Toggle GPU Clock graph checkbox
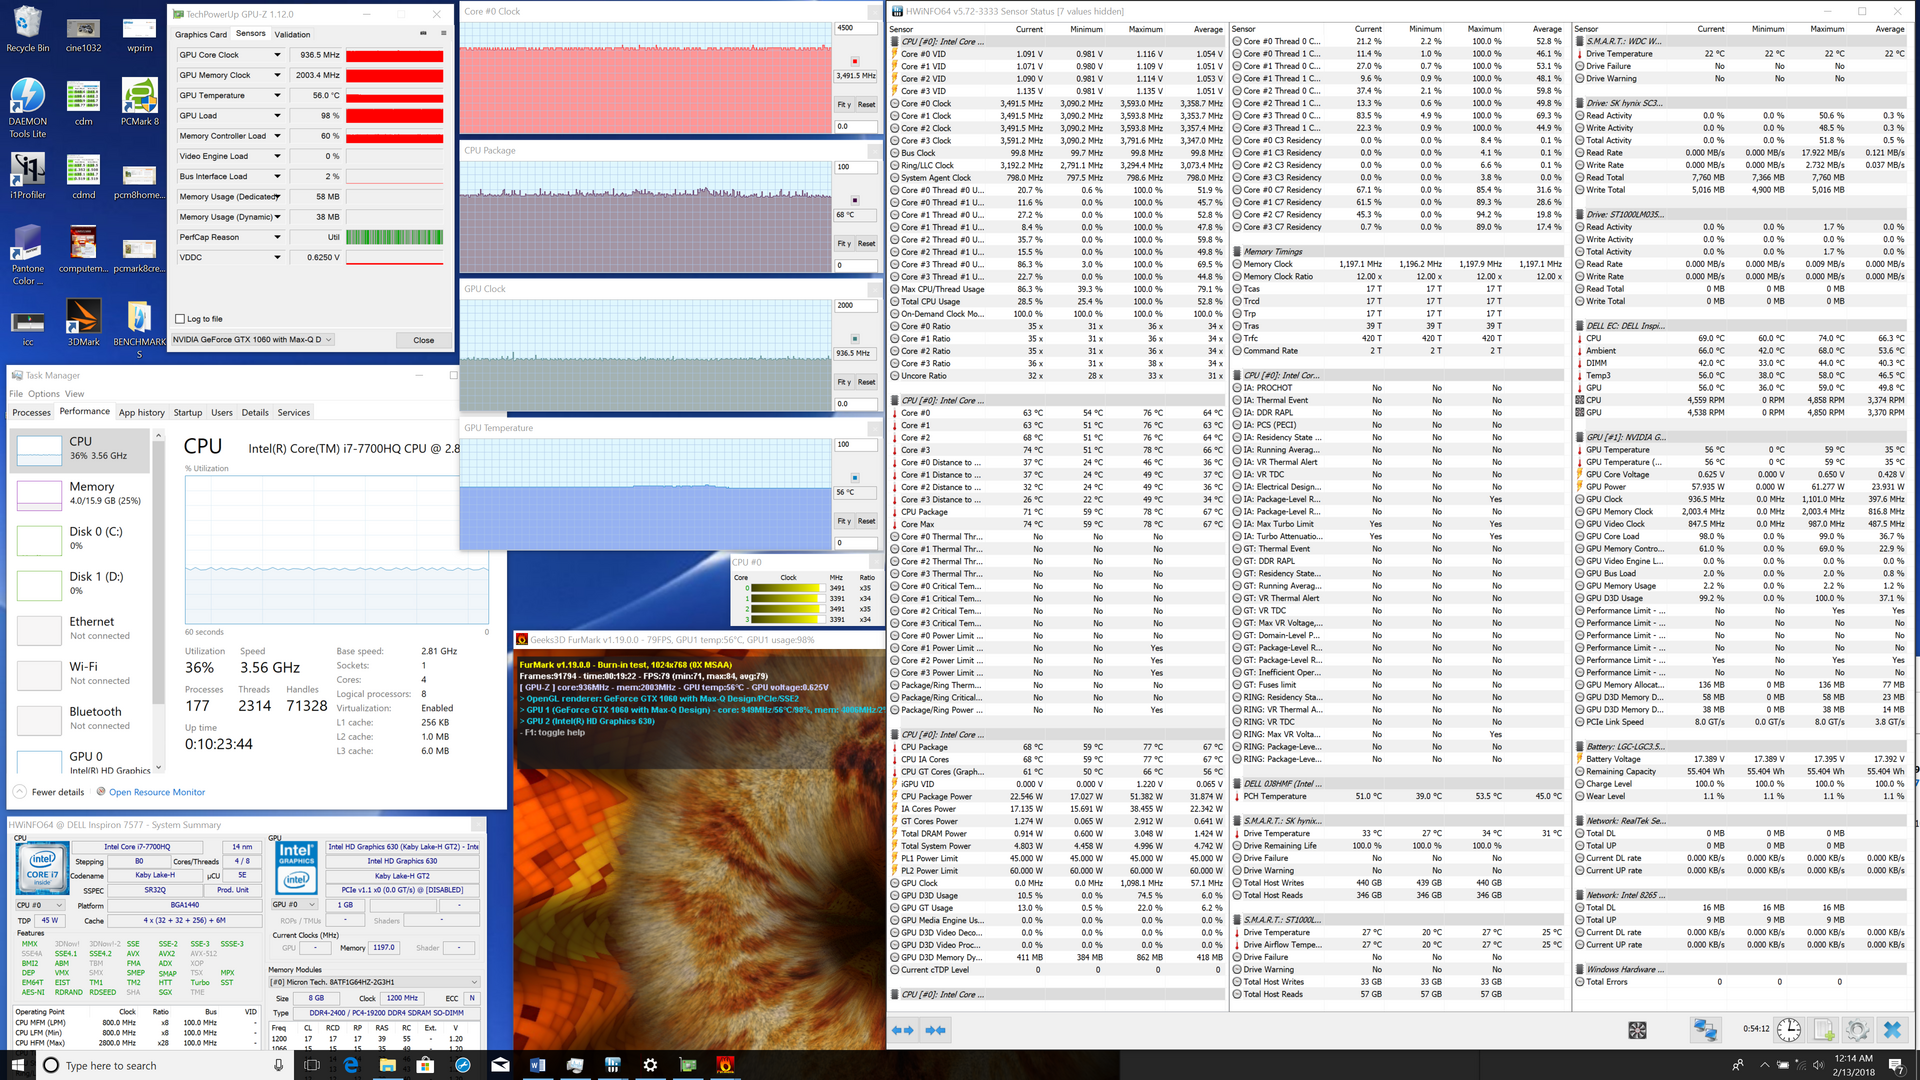The width and height of the screenshot is (1920, 1080). pyautogui.click(x=855, y=339)
